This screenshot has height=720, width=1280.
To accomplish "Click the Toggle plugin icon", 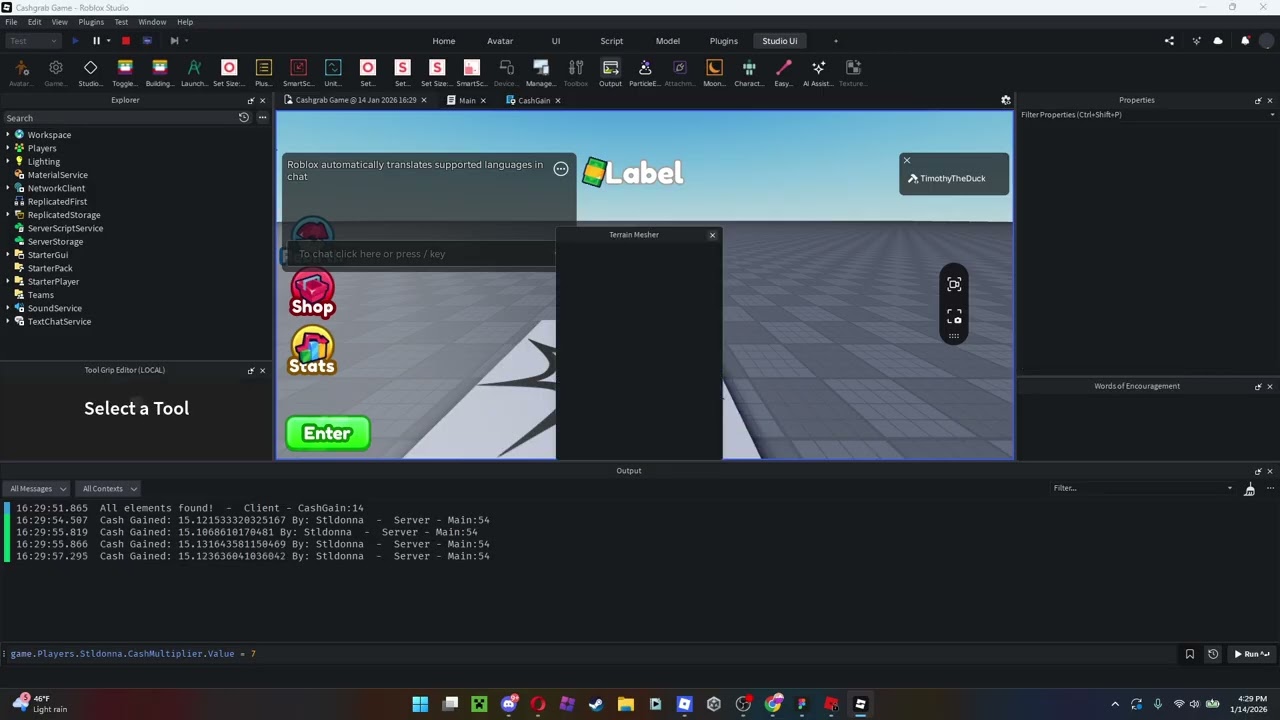I will pyautogui.click(x=125, y=73).
